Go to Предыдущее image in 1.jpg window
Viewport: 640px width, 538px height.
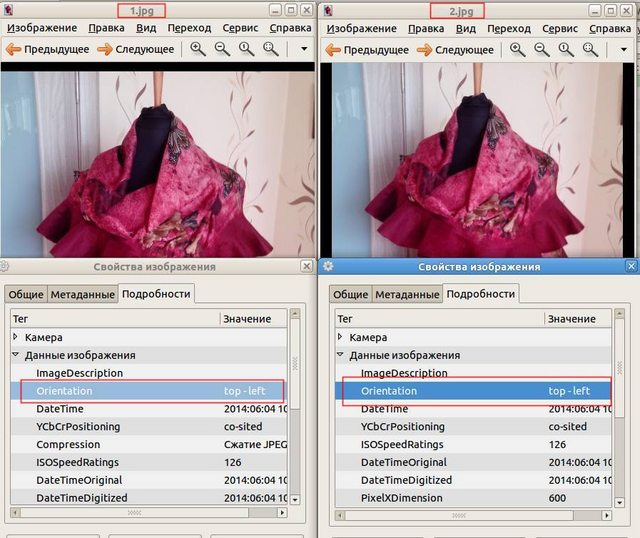(47, 49)
